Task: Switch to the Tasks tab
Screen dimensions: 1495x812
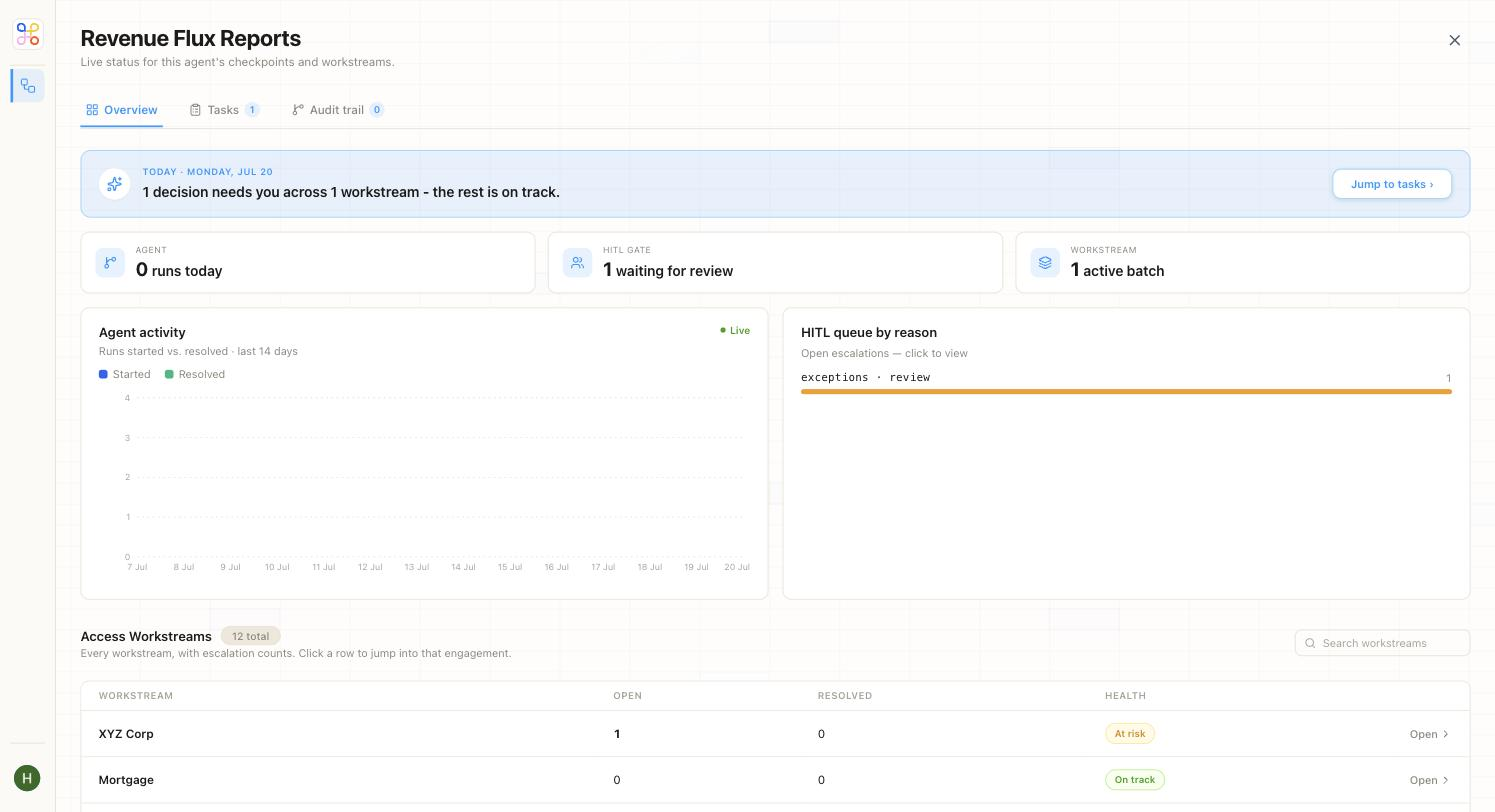Action: [224, 110]
